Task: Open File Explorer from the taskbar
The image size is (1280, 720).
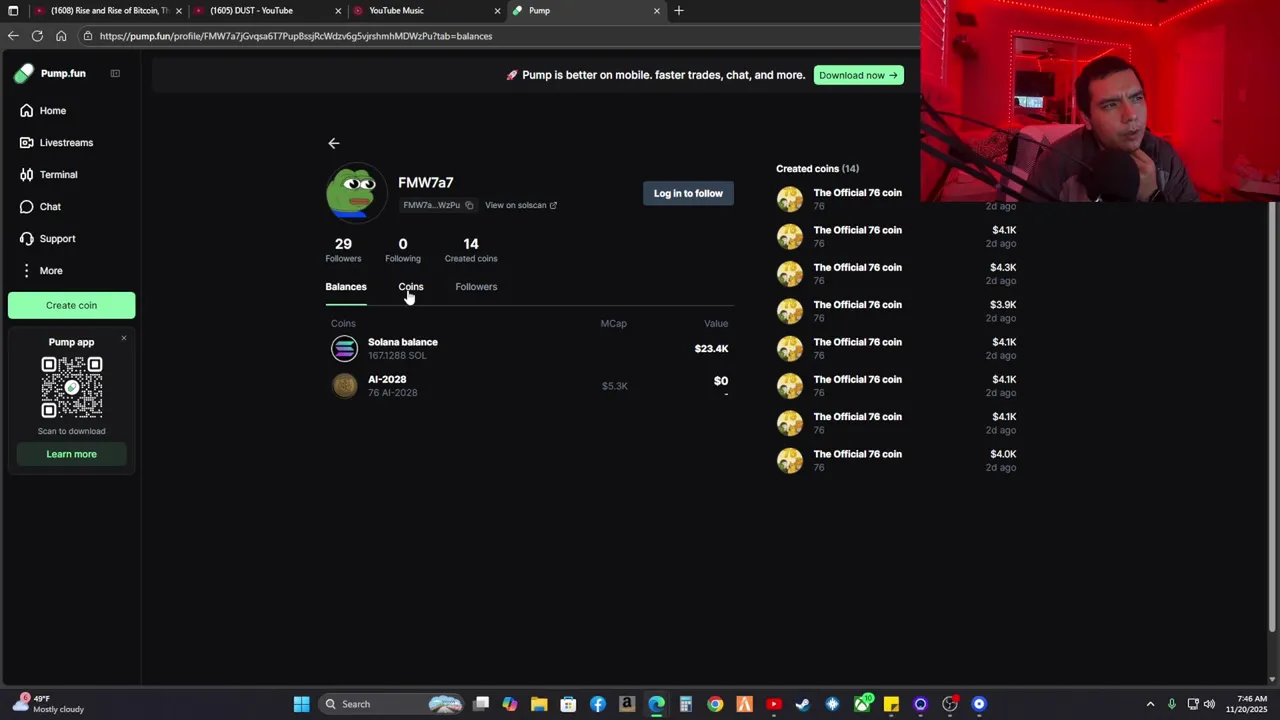Action: coord(539,704)
